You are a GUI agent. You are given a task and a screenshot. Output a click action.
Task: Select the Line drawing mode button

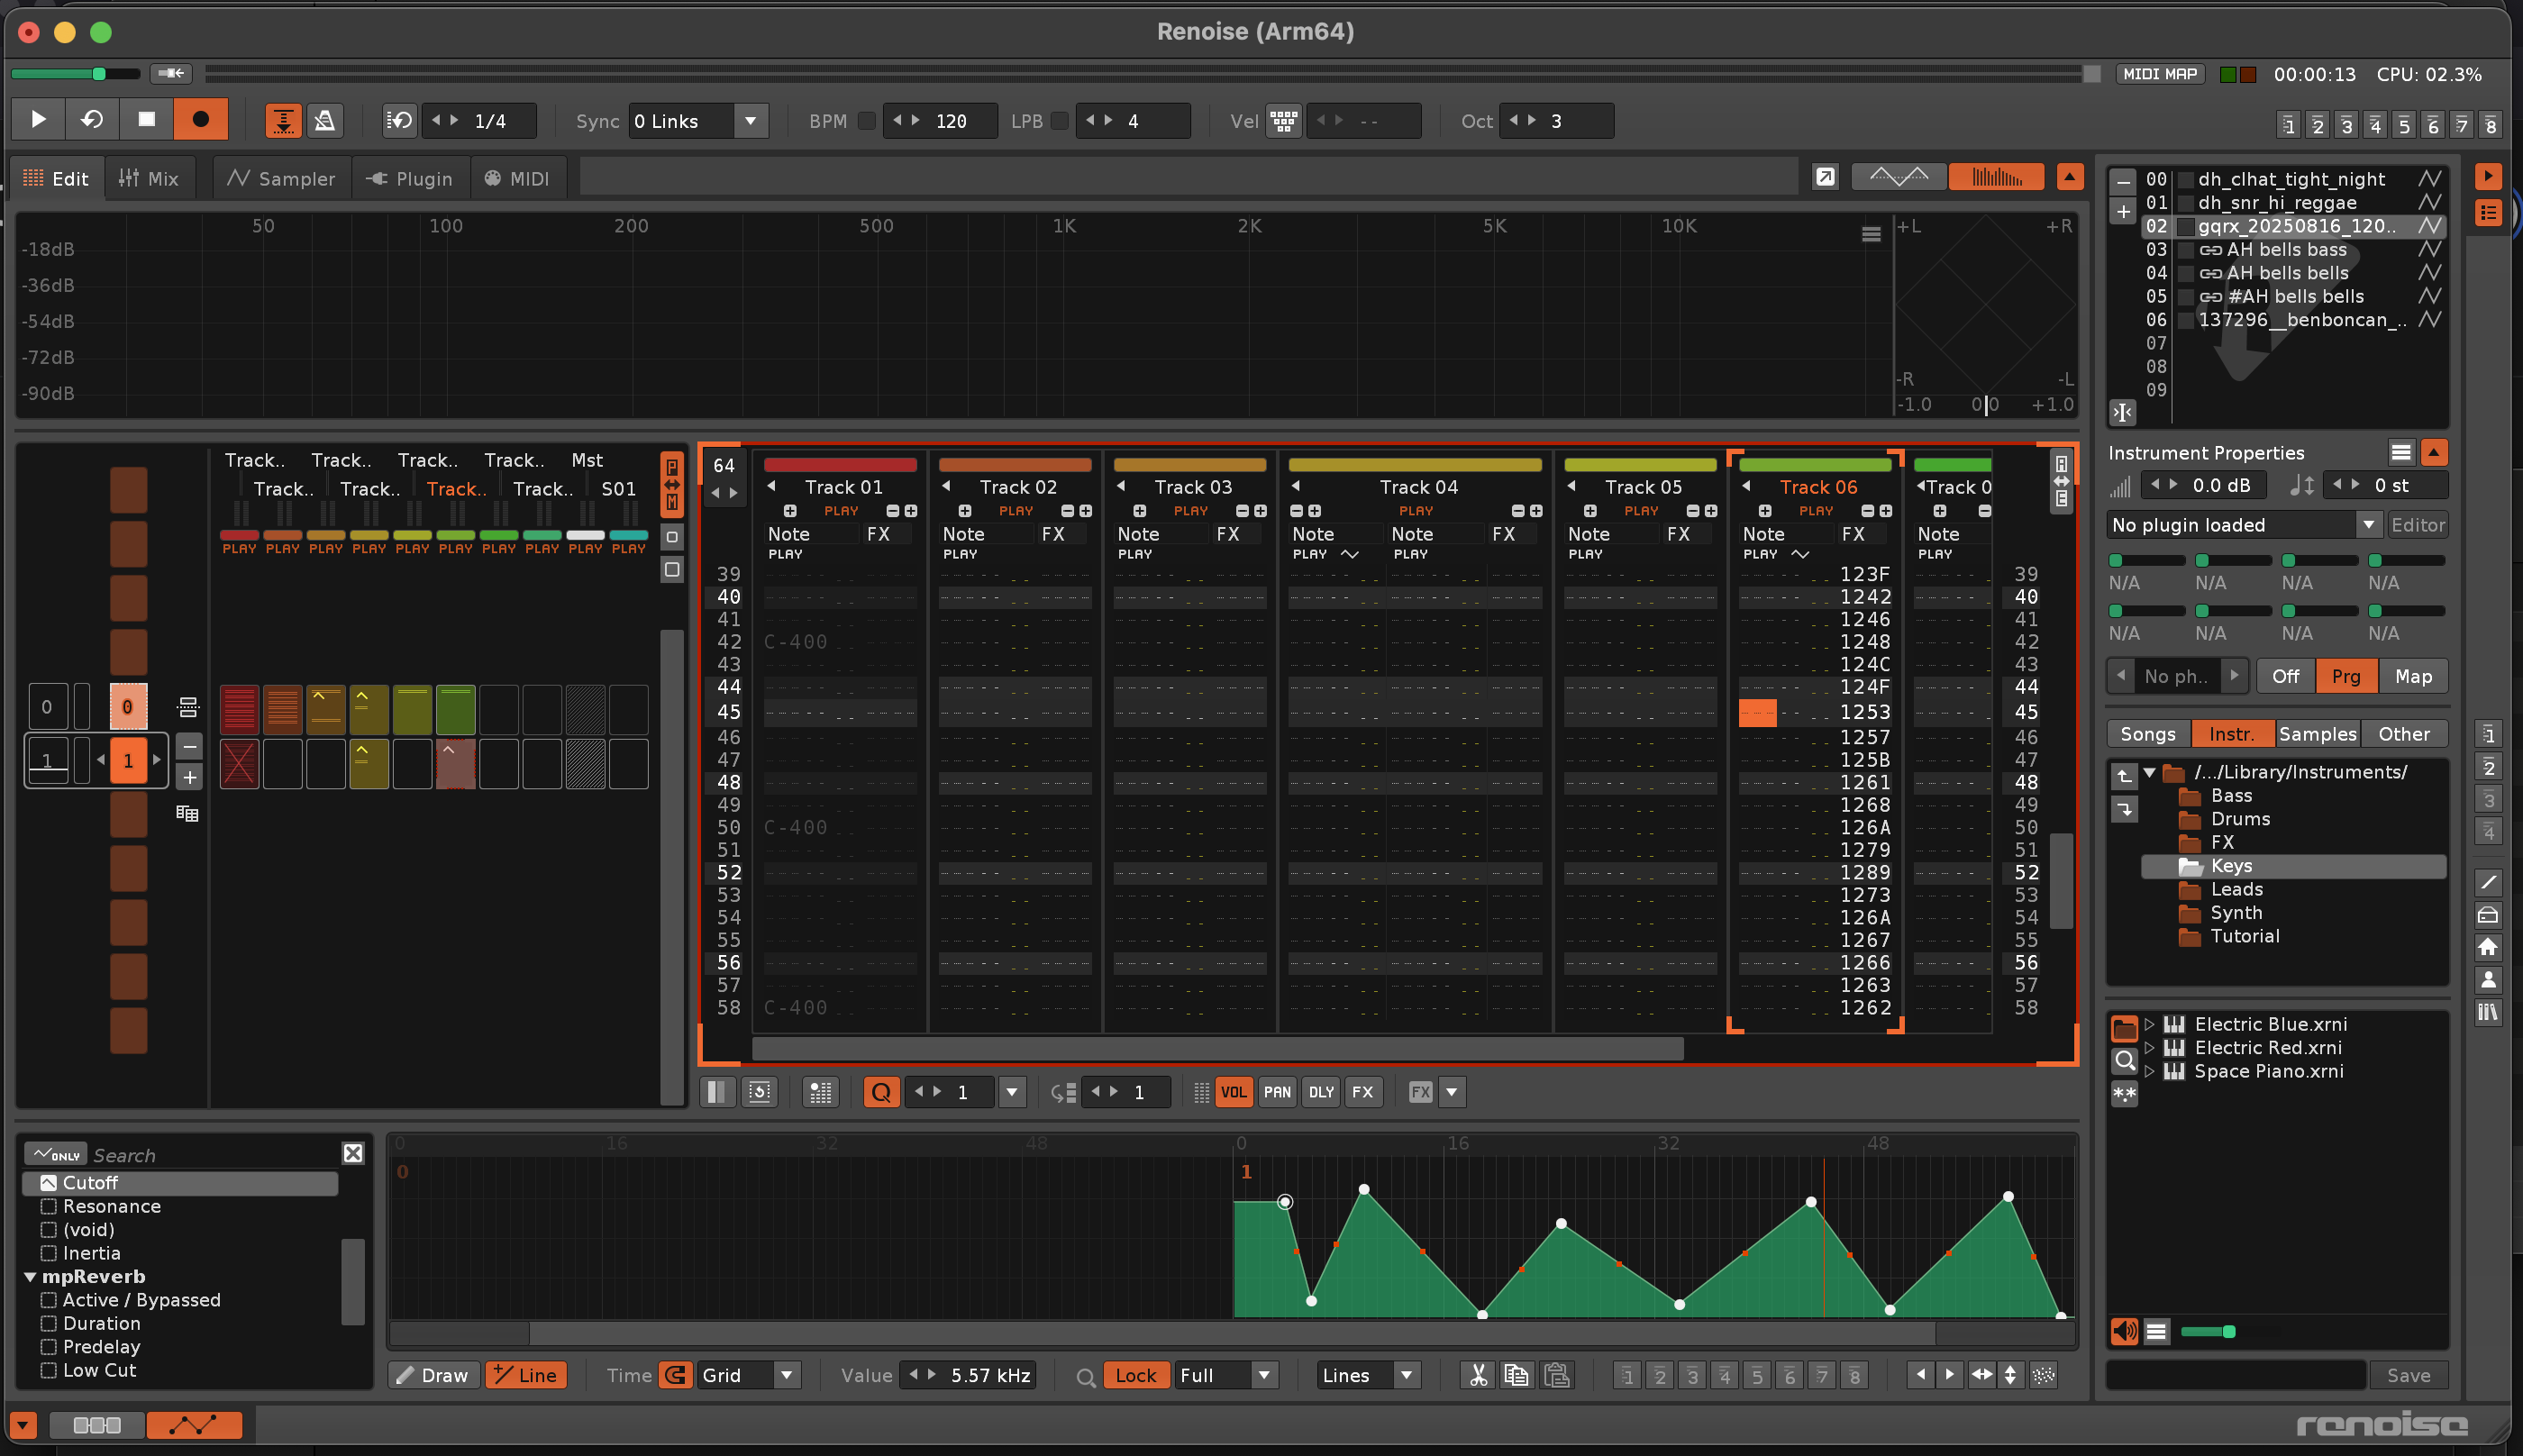coord(526,1375)
